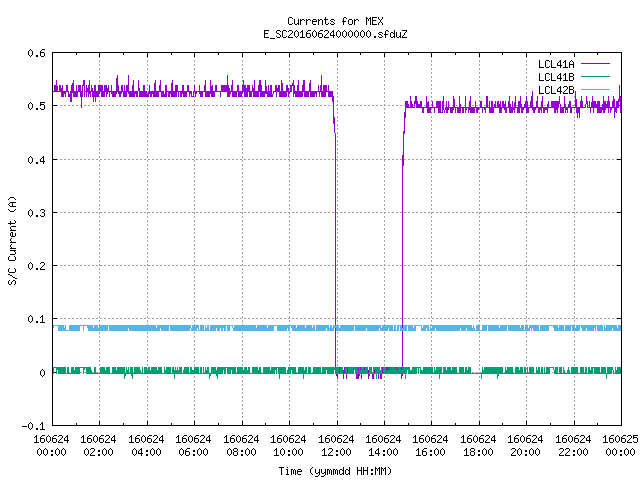Click the chart title 'Currents for MEX'
Screen dimensions: 640x480
pyautogui.click(x=335, y=21)
